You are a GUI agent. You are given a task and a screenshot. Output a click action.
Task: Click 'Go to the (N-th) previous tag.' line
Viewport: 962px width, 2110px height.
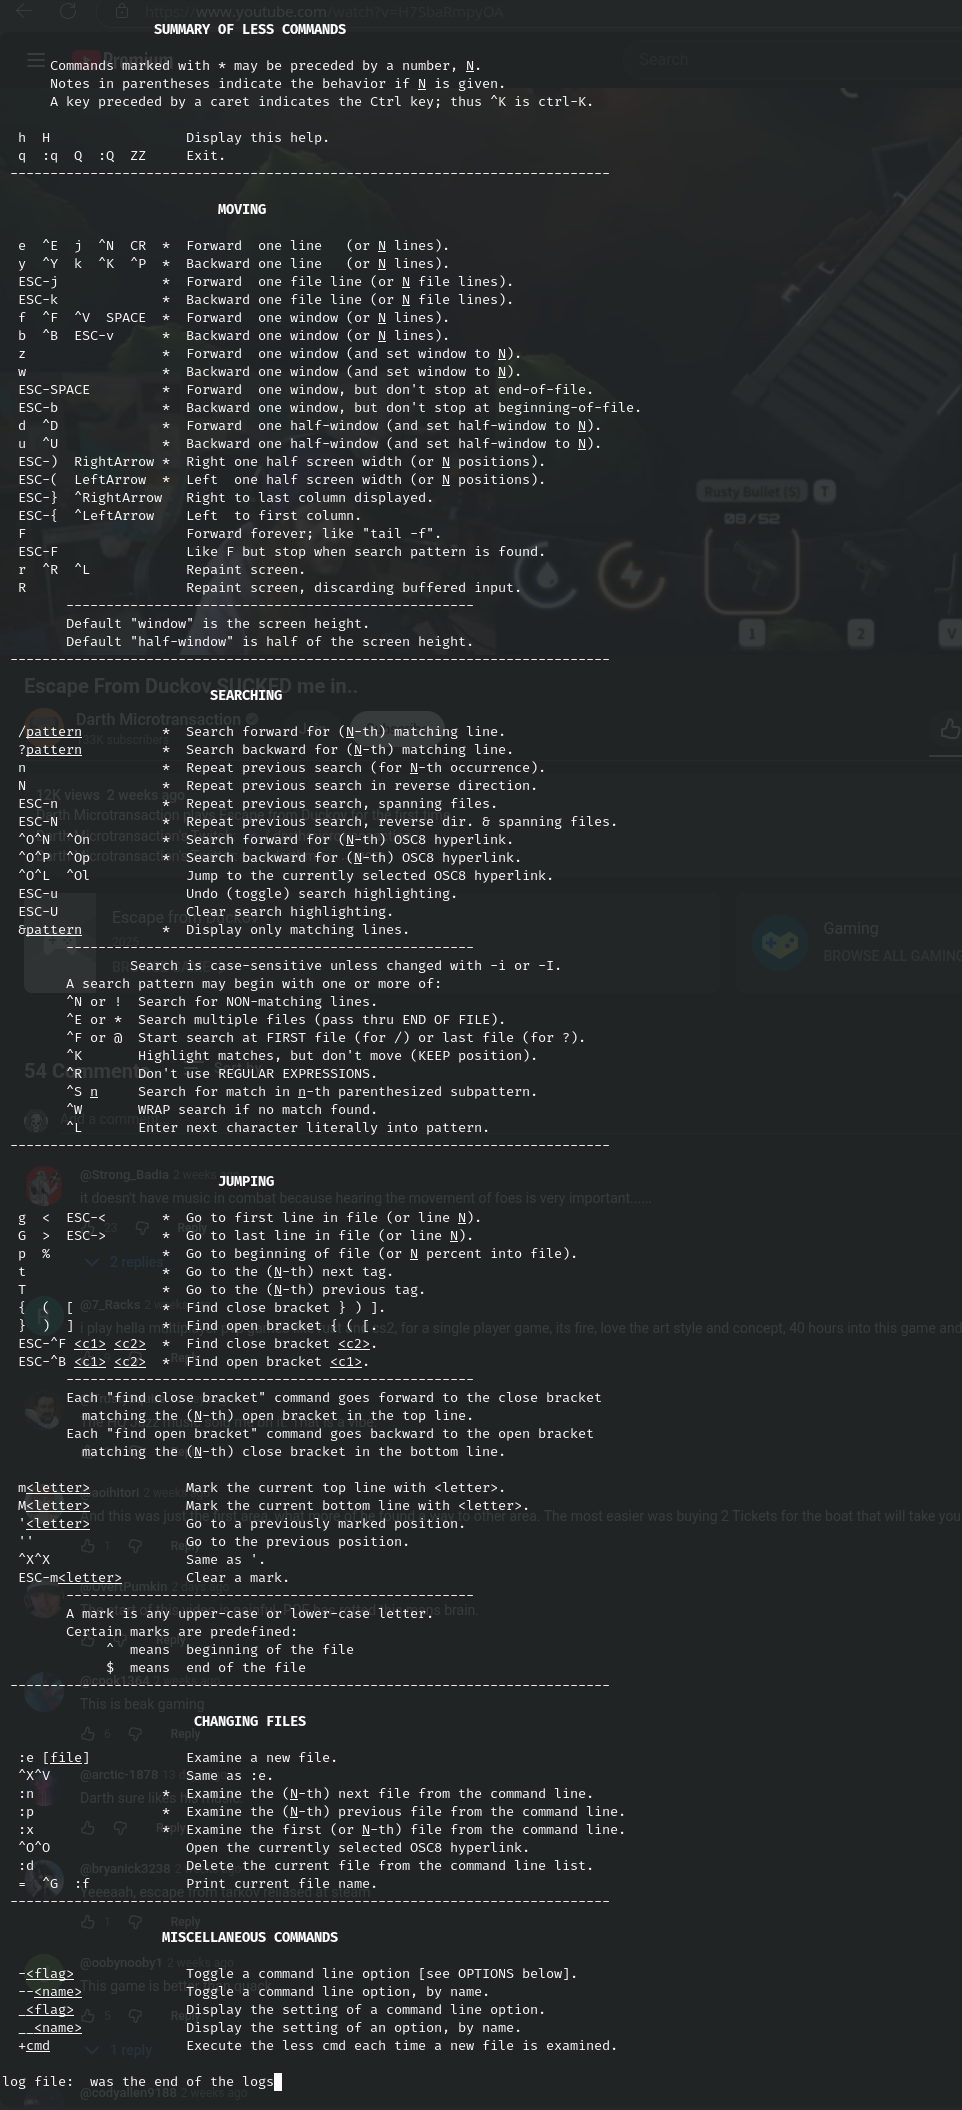coord(305,1289)
